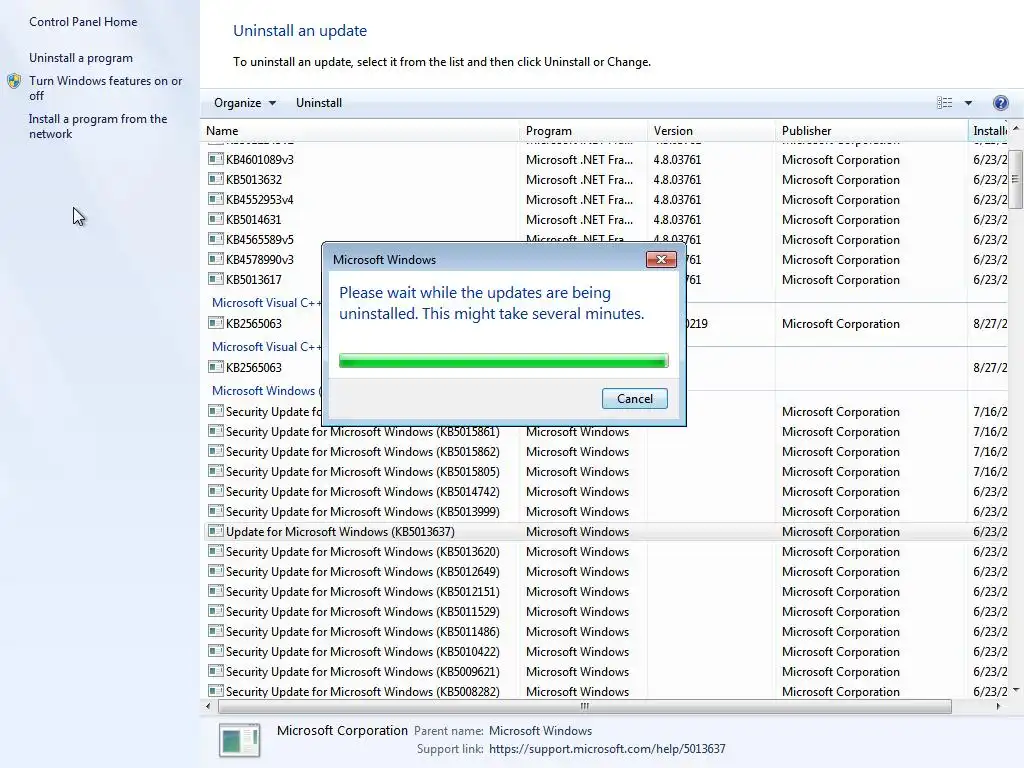Click Uninstall in the toolbar
The image size is (1024, 768).
click(319, 103)
